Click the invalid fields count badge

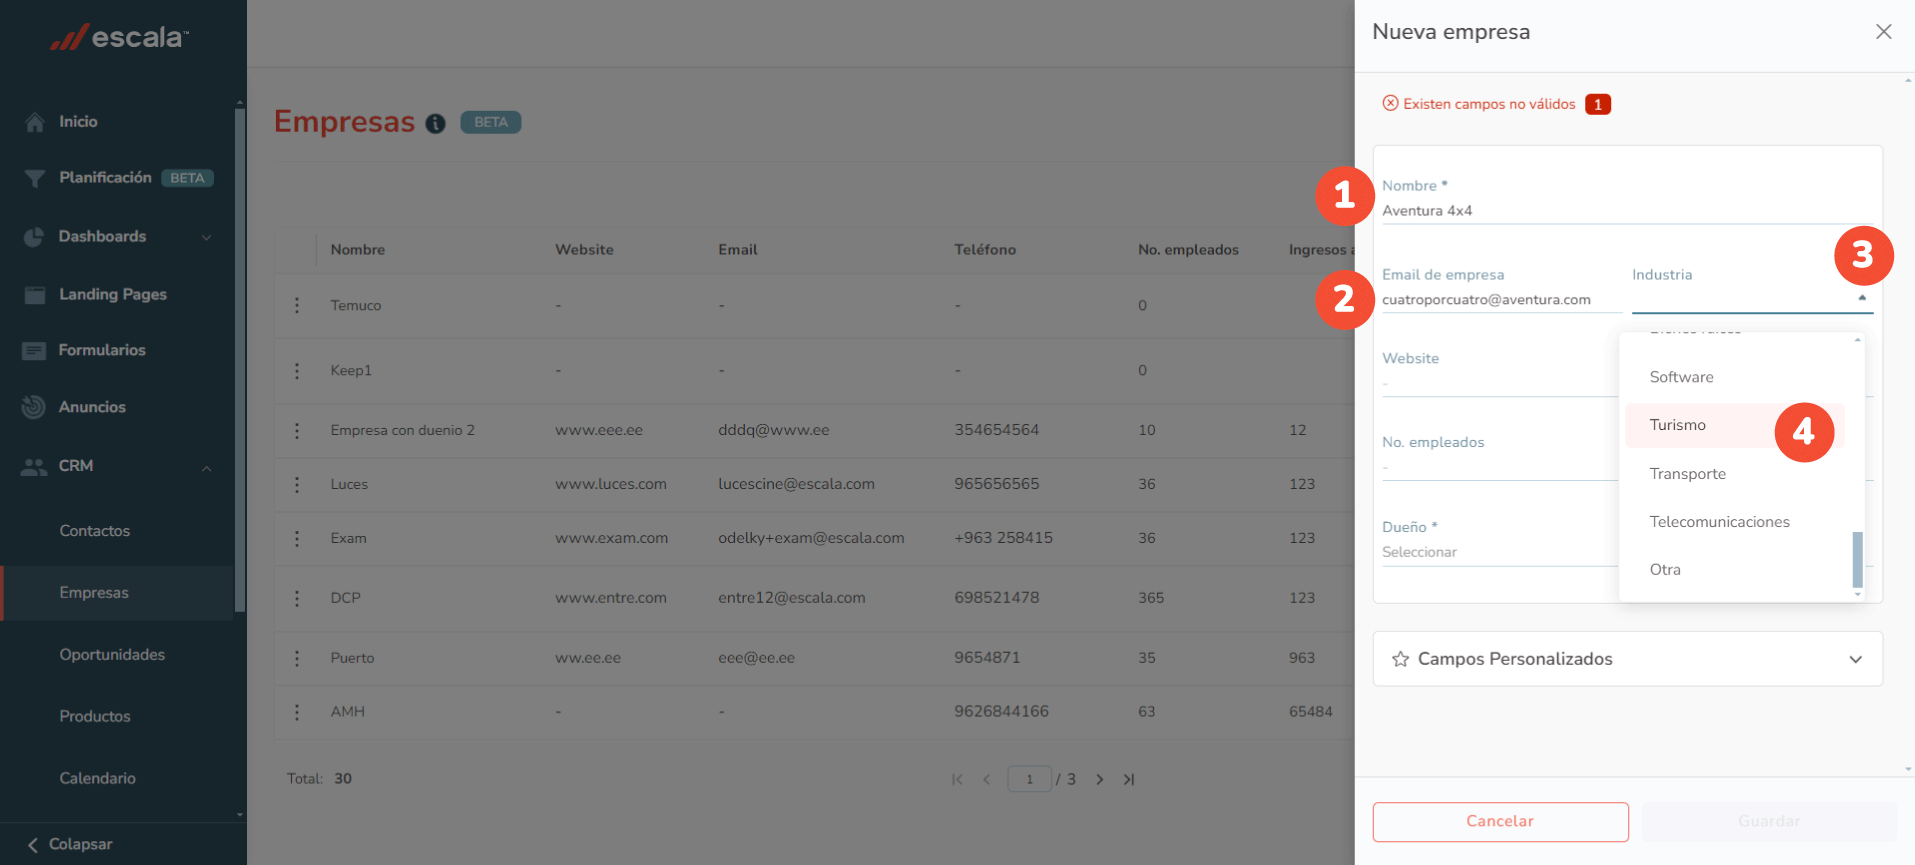(1598, 104)
